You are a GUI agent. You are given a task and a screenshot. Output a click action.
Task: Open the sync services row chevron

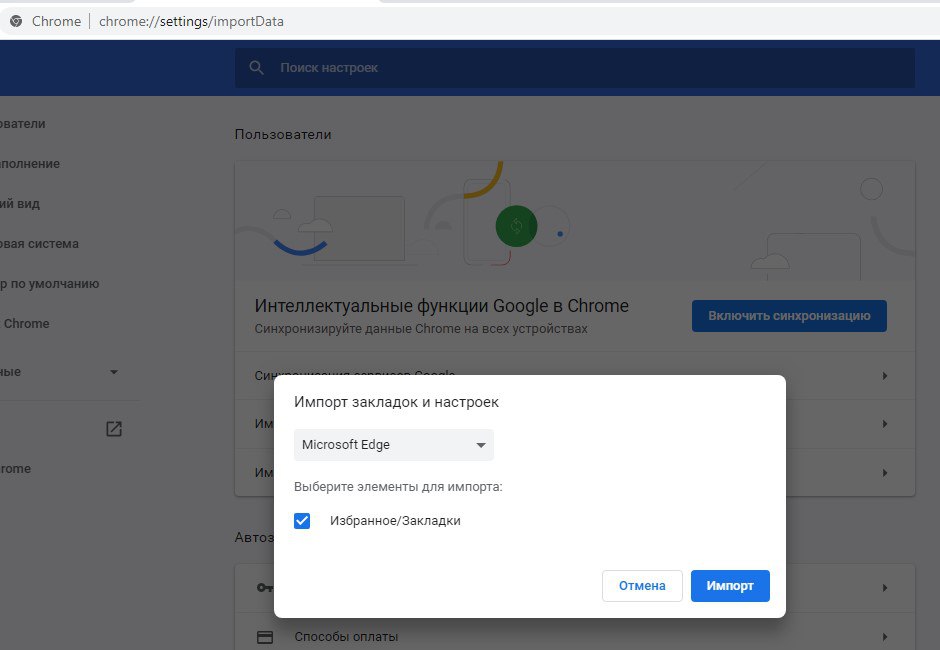point(885,376)
